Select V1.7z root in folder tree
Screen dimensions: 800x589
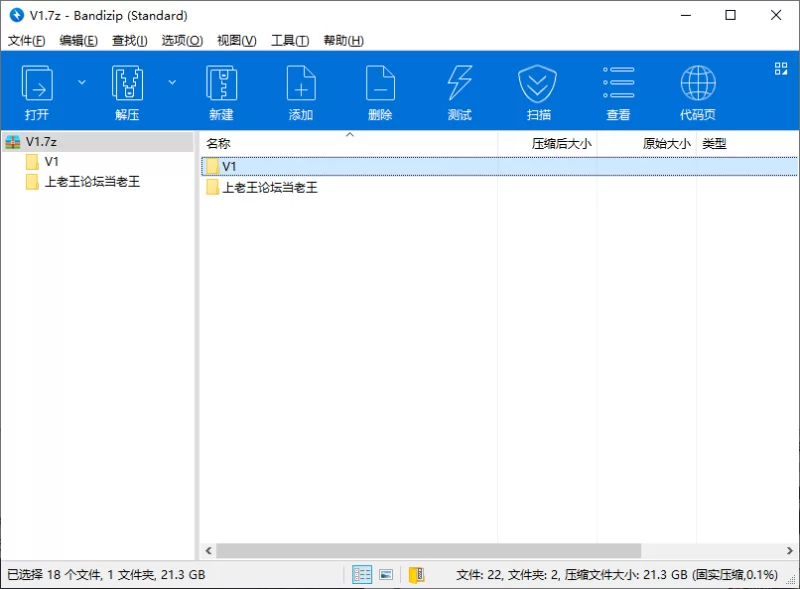pos(98,141)
